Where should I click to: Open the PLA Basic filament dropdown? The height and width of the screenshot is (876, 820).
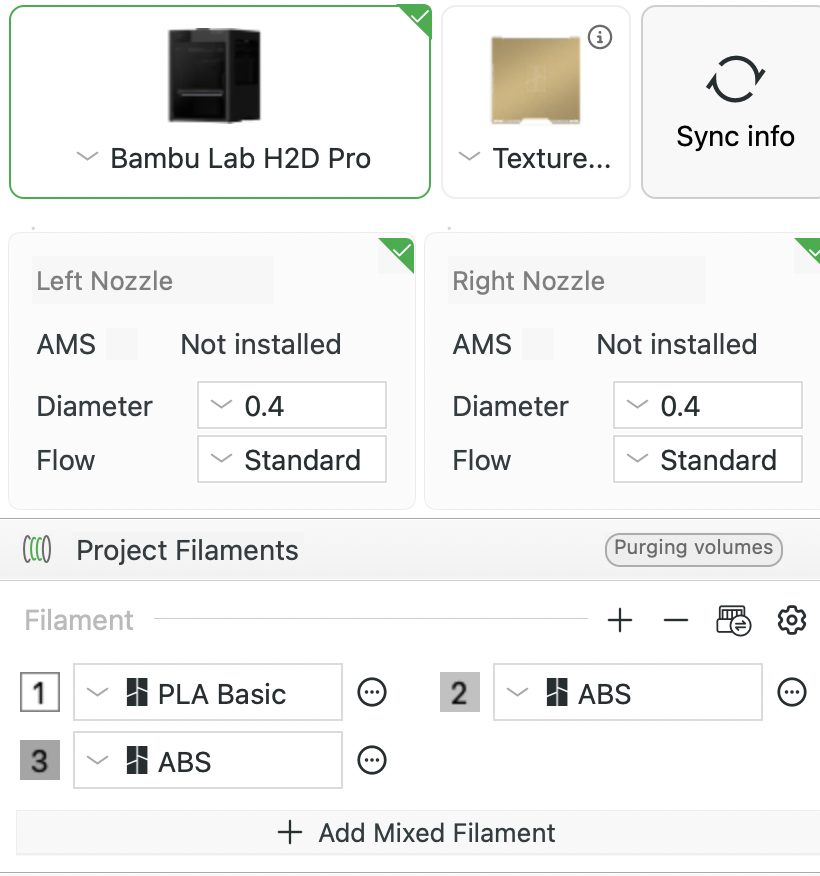click(x=208, y=692)
